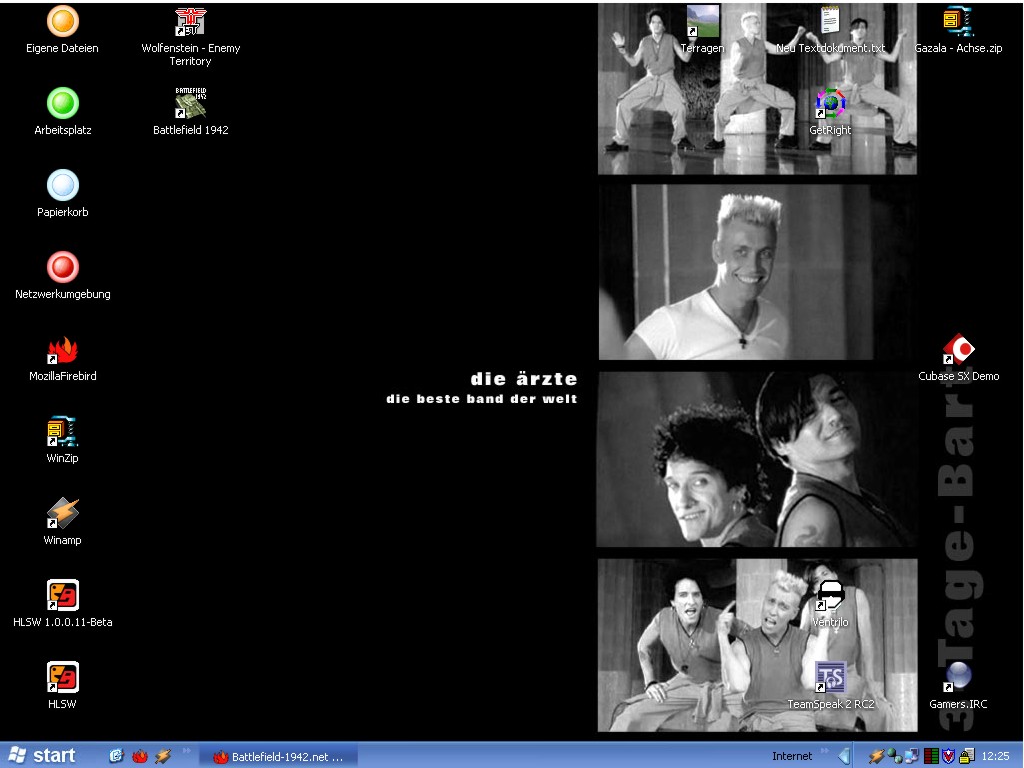Click the Internet toolbar label on the taskbar
The width and height of the screenshot is (1024, 768).
792,756
